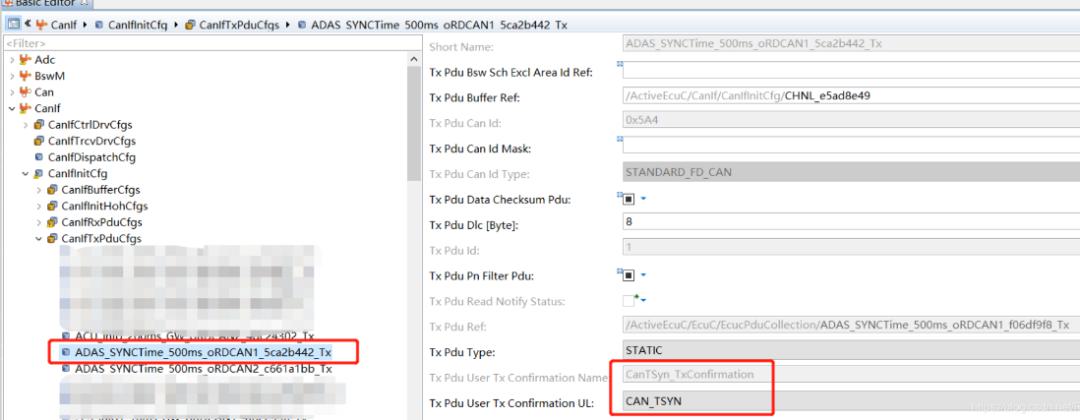Collapse the CanIf module node
Image resolution: width=1080 pixels, height=420 pixels.
(12, 109)
